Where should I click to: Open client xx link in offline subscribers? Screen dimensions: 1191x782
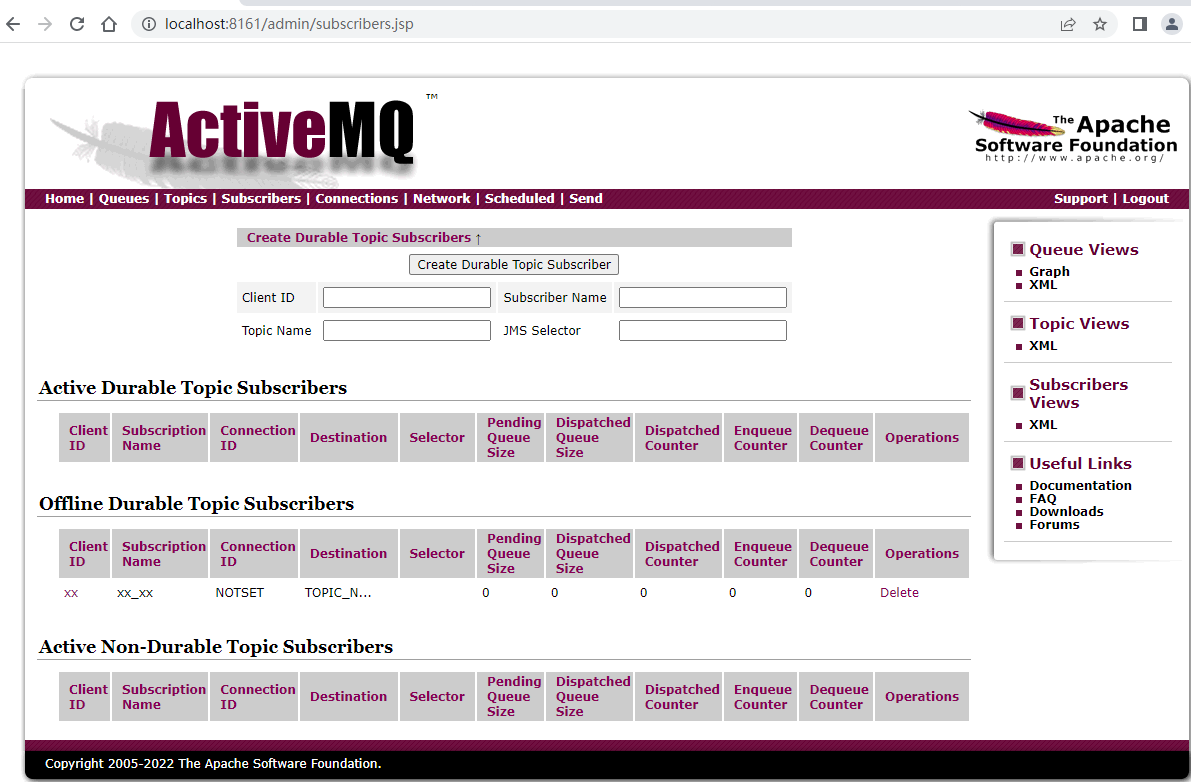[x=71, y=593]
